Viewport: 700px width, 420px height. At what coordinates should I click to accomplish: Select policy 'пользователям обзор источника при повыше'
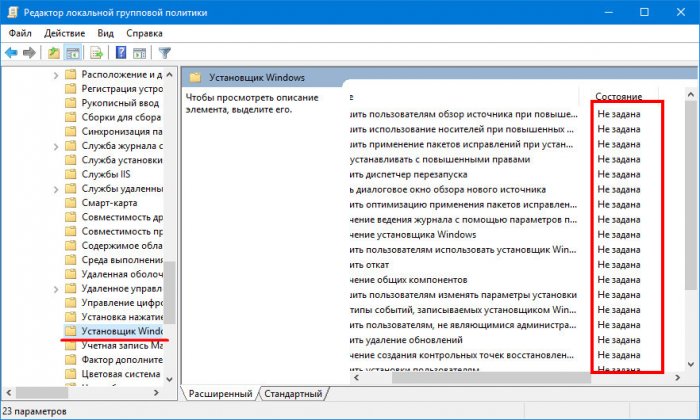(x=464, y=114)
